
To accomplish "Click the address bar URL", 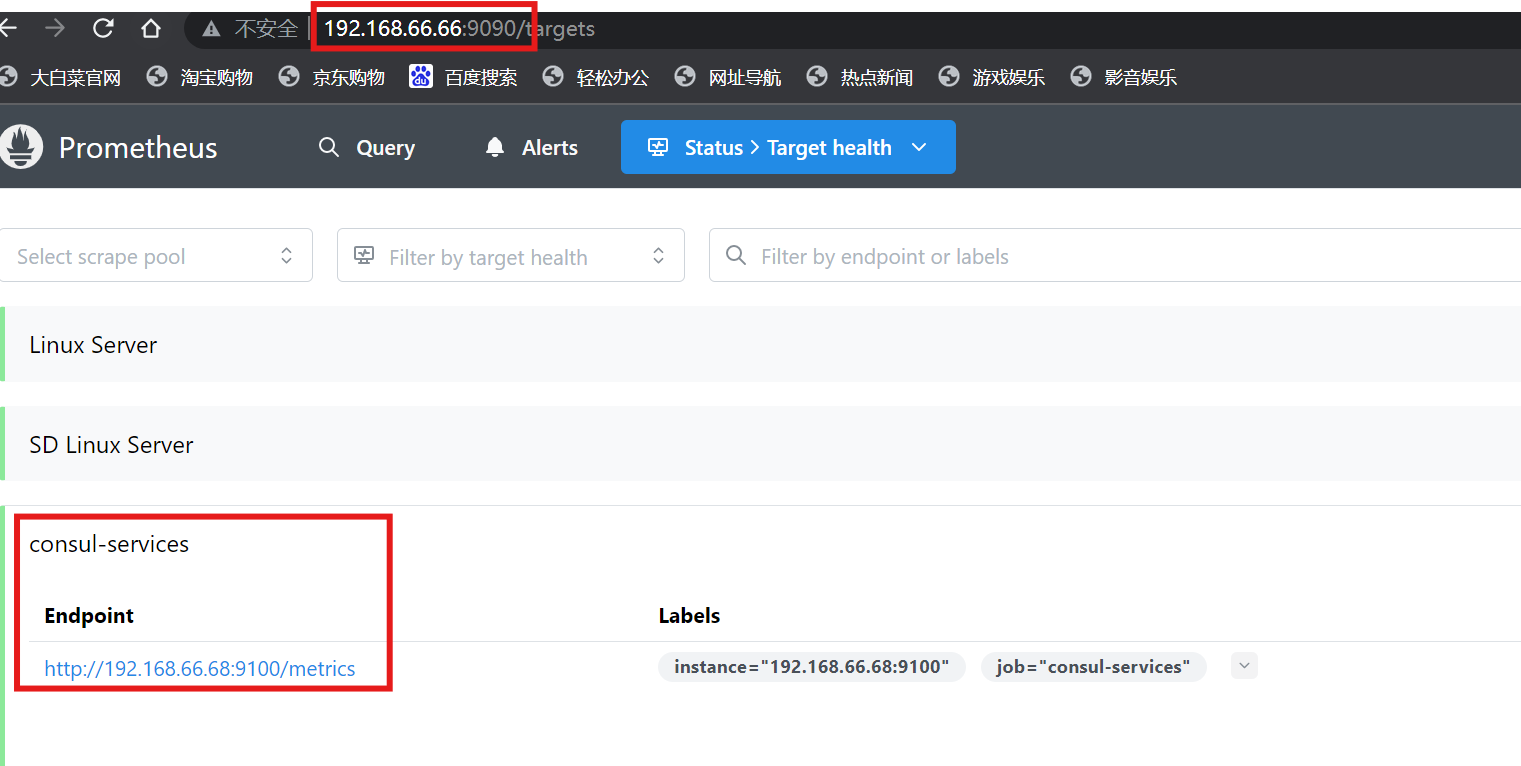I will click(459, 29).
